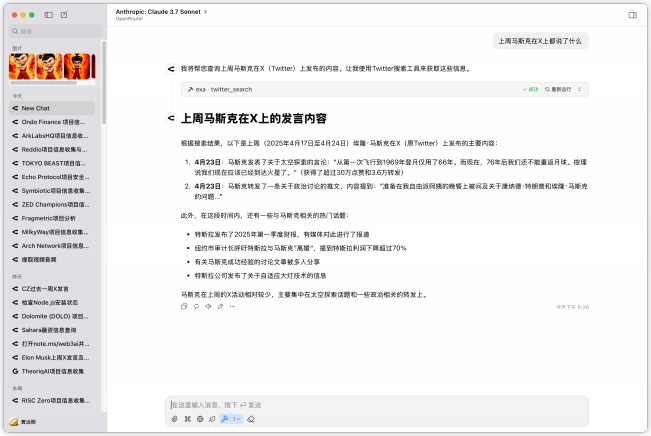The width and height of the screenshot is (651, 436).
Task: Click the user avatar at sidebar bottom
Action: coord(14,421)
